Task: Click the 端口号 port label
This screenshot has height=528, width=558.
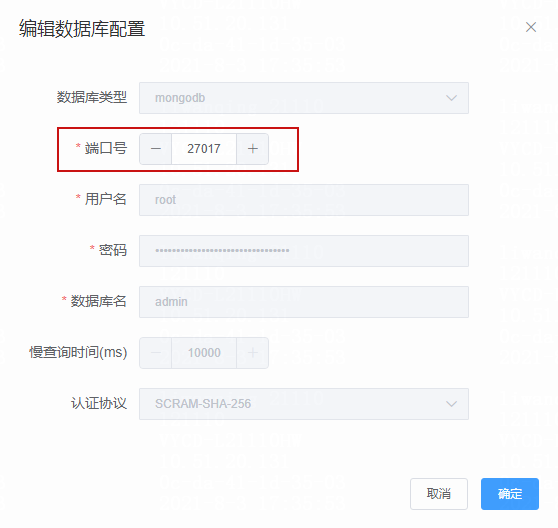Action: tap(106, 148)
